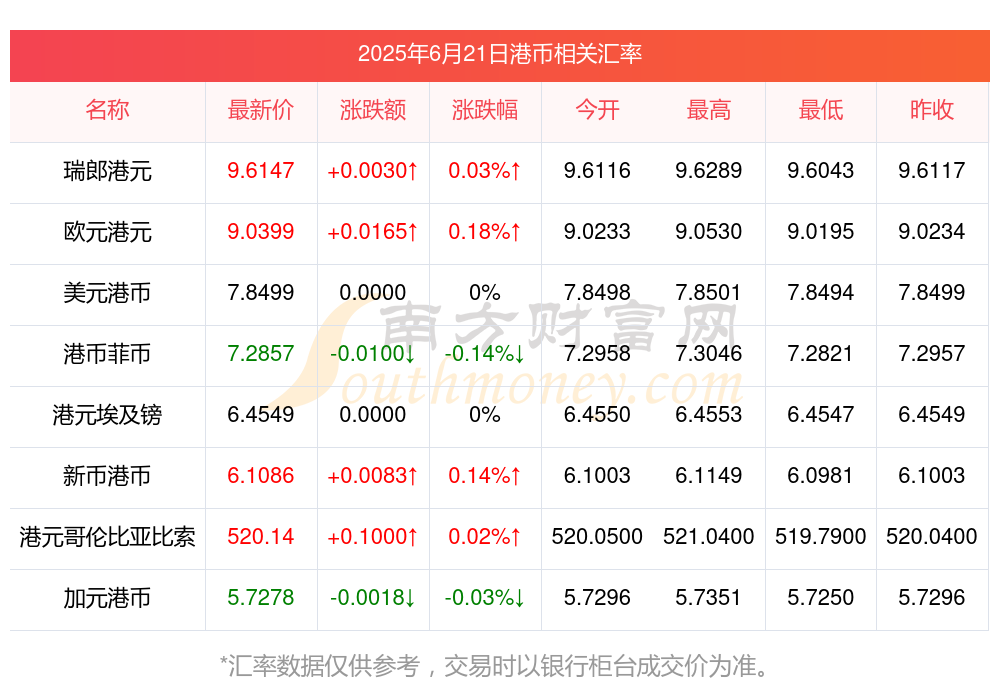Click the previous close 9.6117

tap(932, 170)
